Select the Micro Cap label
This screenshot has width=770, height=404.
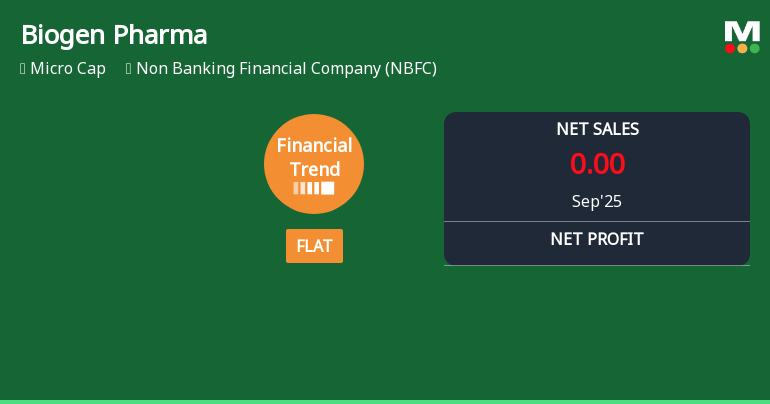tap(68, 69)
